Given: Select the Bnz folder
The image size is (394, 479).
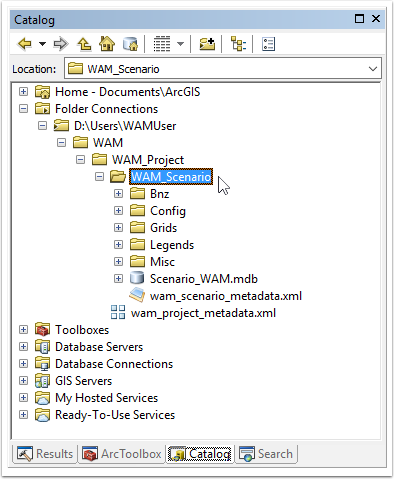Looking at the screenshot, I should [160, 194].
